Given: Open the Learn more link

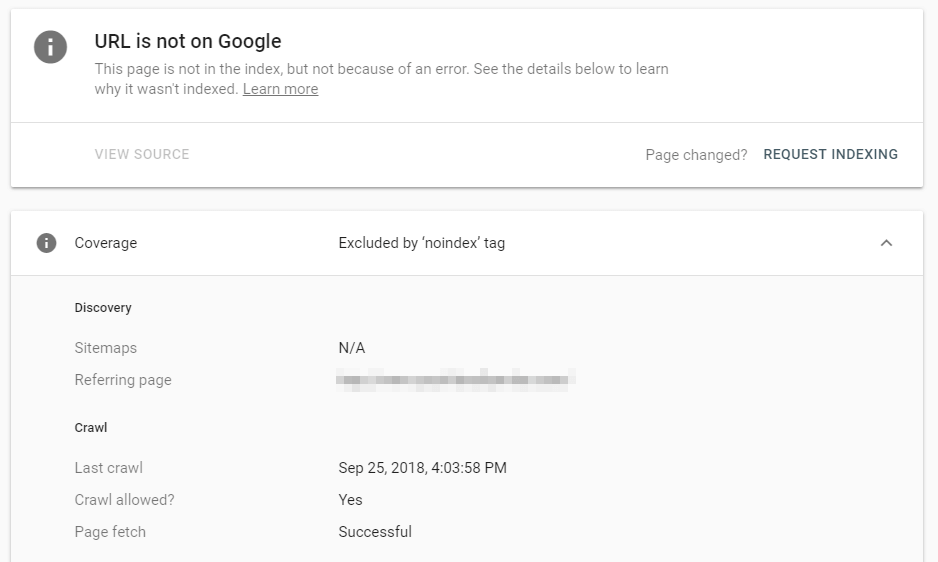Looking at the screenshot, I should coord(280,89).
